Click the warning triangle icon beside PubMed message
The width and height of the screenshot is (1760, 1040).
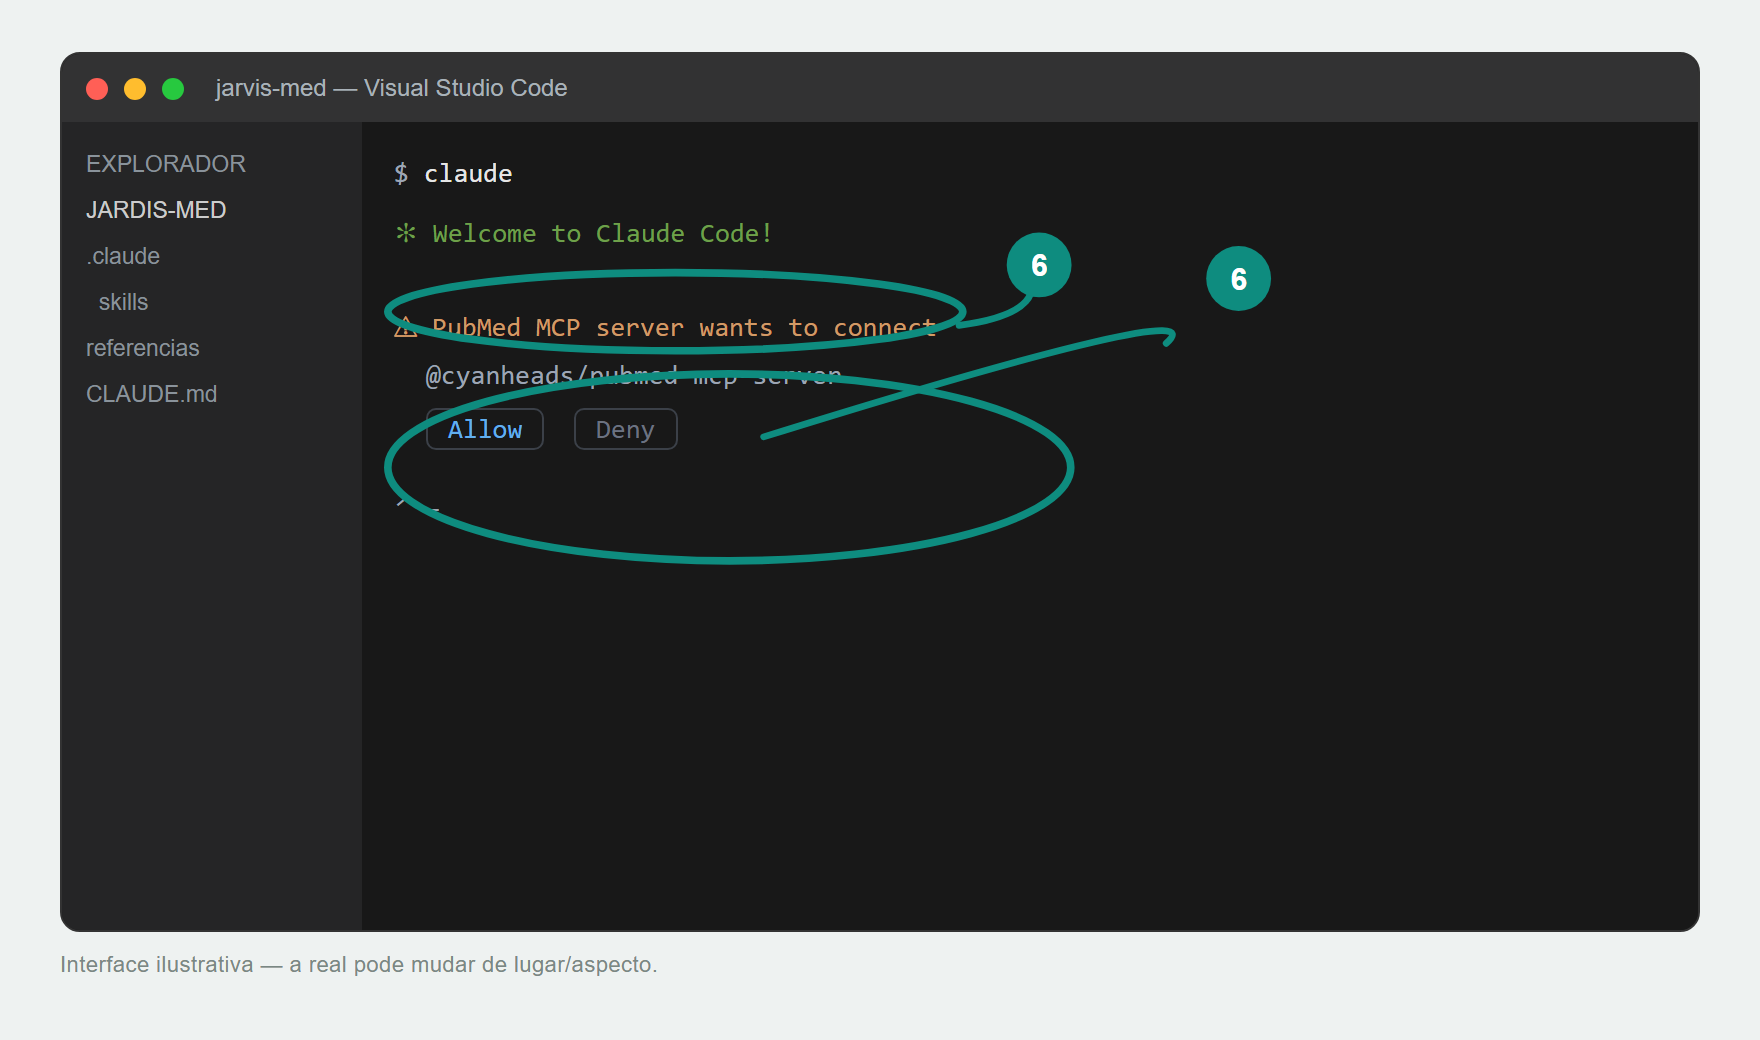coord(405,327)
